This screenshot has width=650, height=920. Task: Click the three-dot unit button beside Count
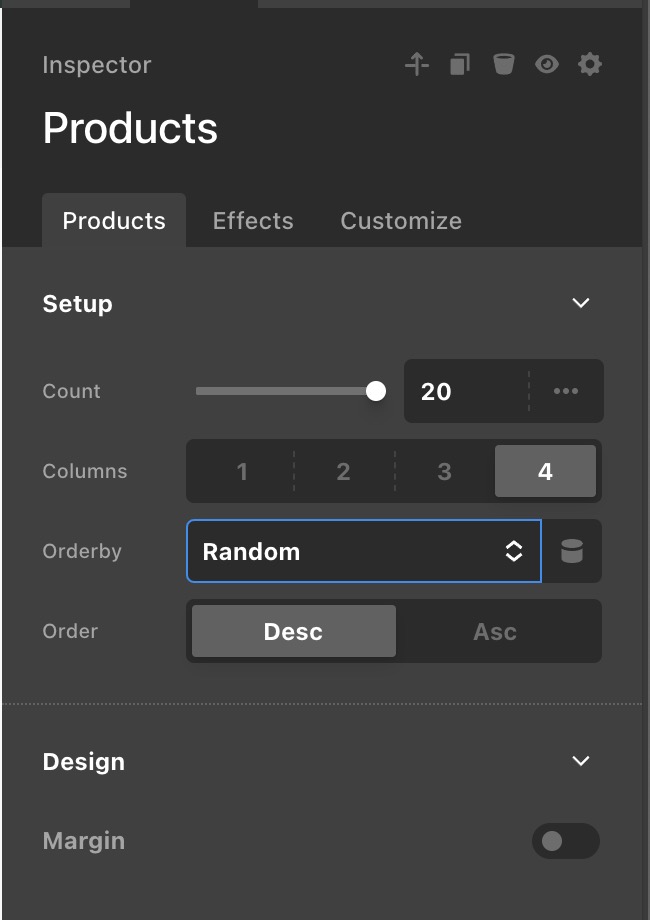[x=566, y=391]
